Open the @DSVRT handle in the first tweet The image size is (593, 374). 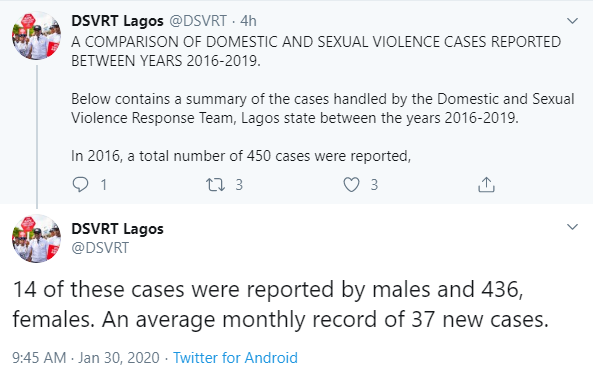(198, 21)
